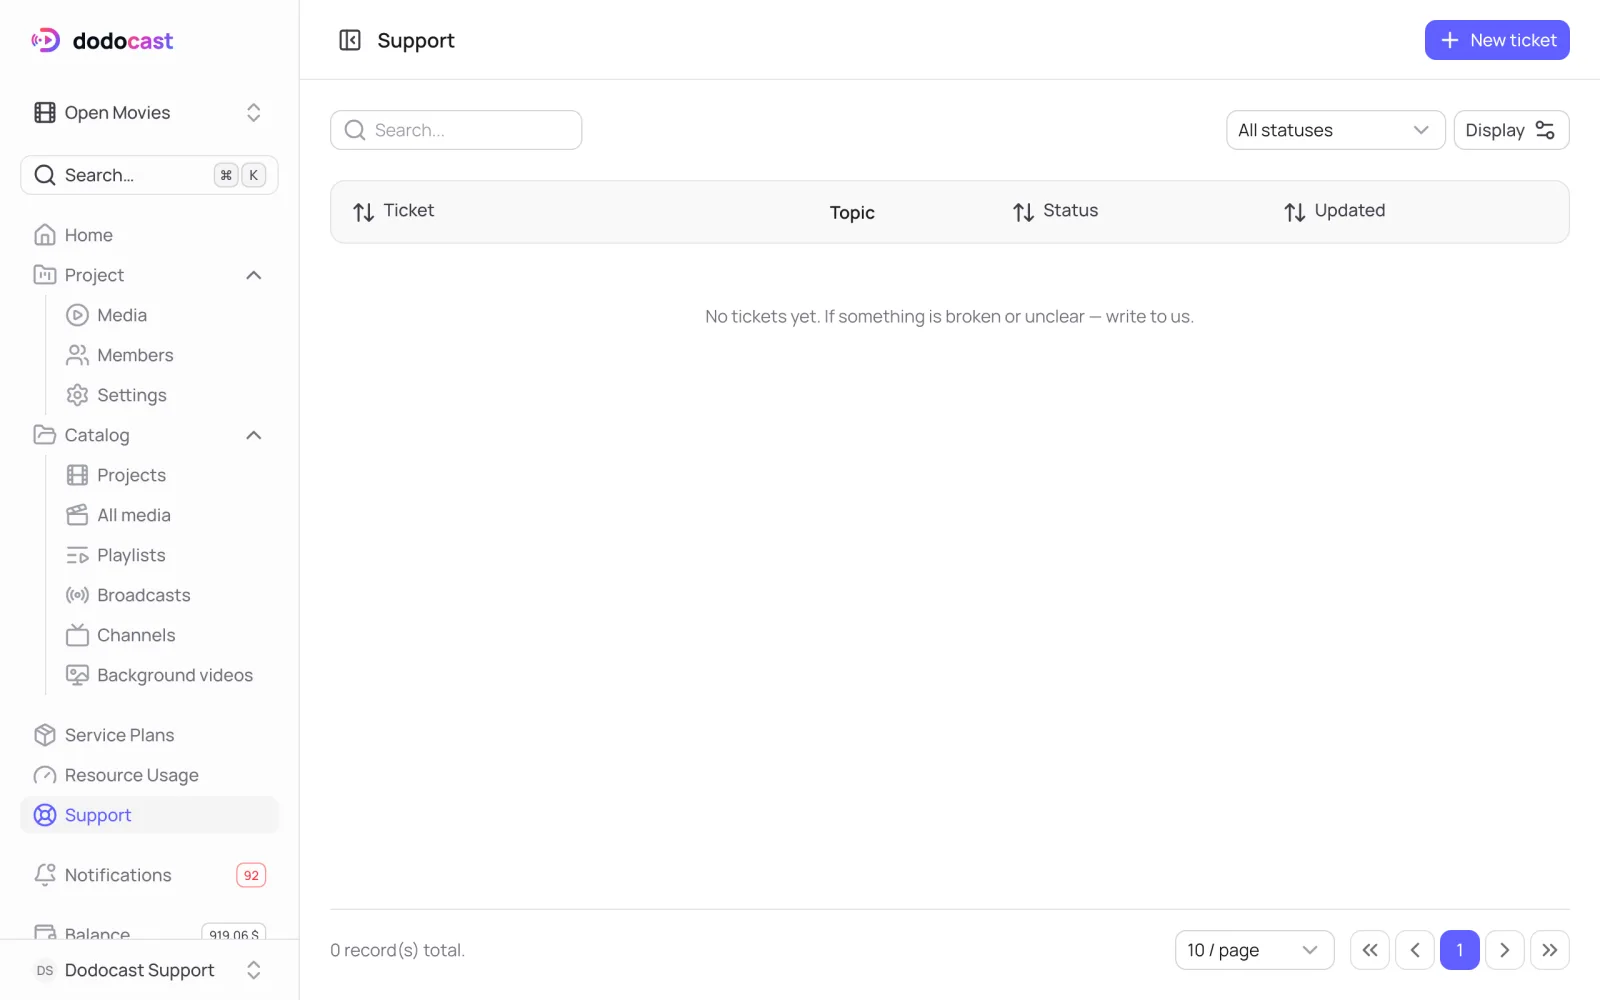
Task: Open Home from the sidebar
Action: tap(149, 235)
